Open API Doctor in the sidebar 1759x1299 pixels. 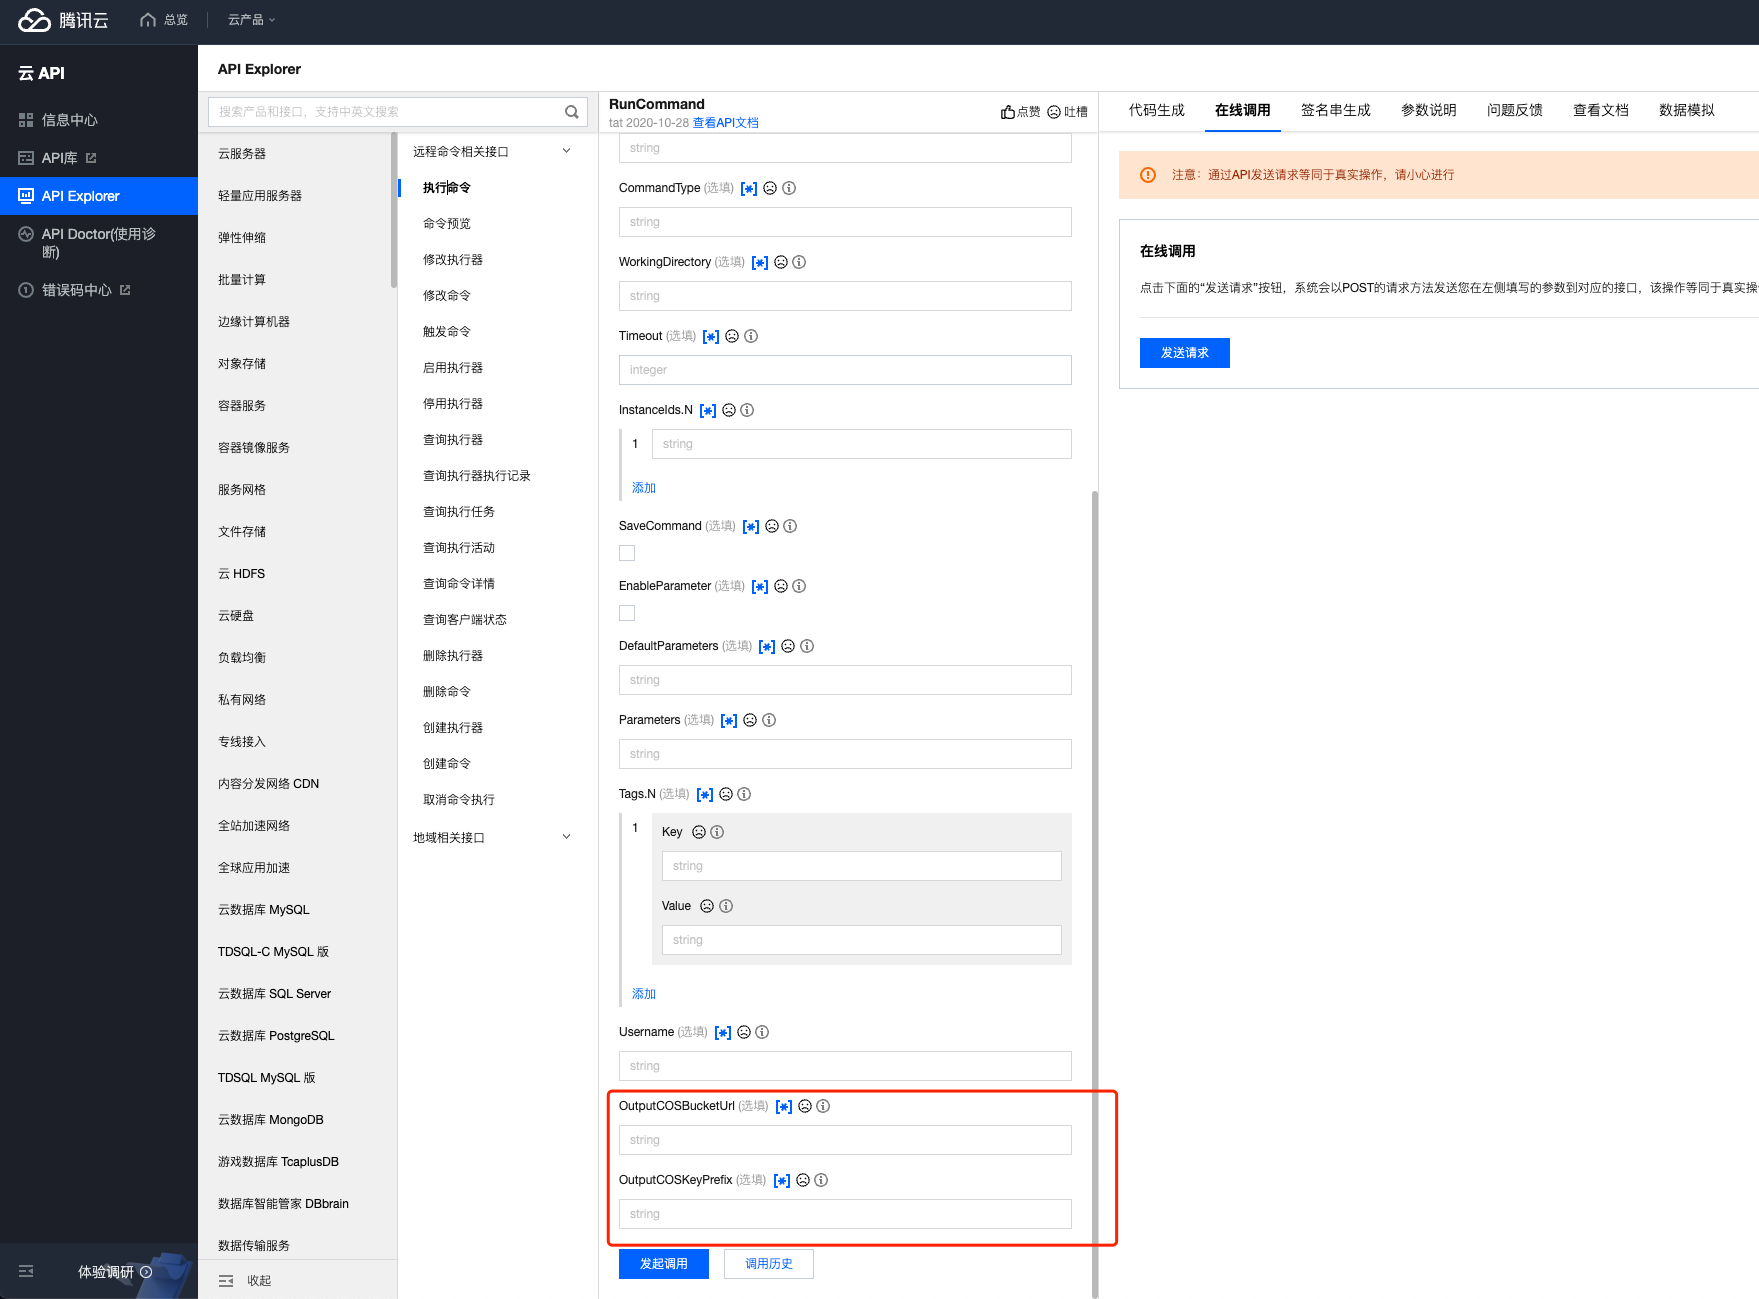99,242
